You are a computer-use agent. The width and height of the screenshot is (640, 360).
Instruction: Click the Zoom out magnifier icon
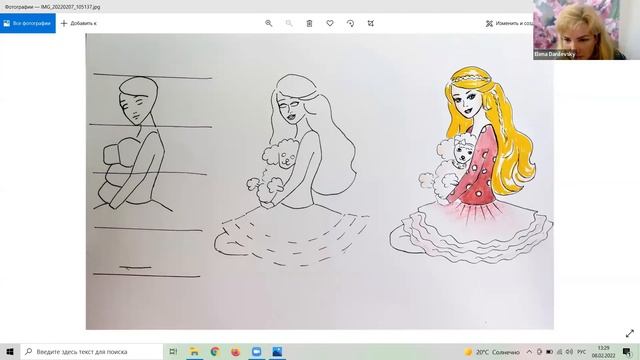(289, 23)
